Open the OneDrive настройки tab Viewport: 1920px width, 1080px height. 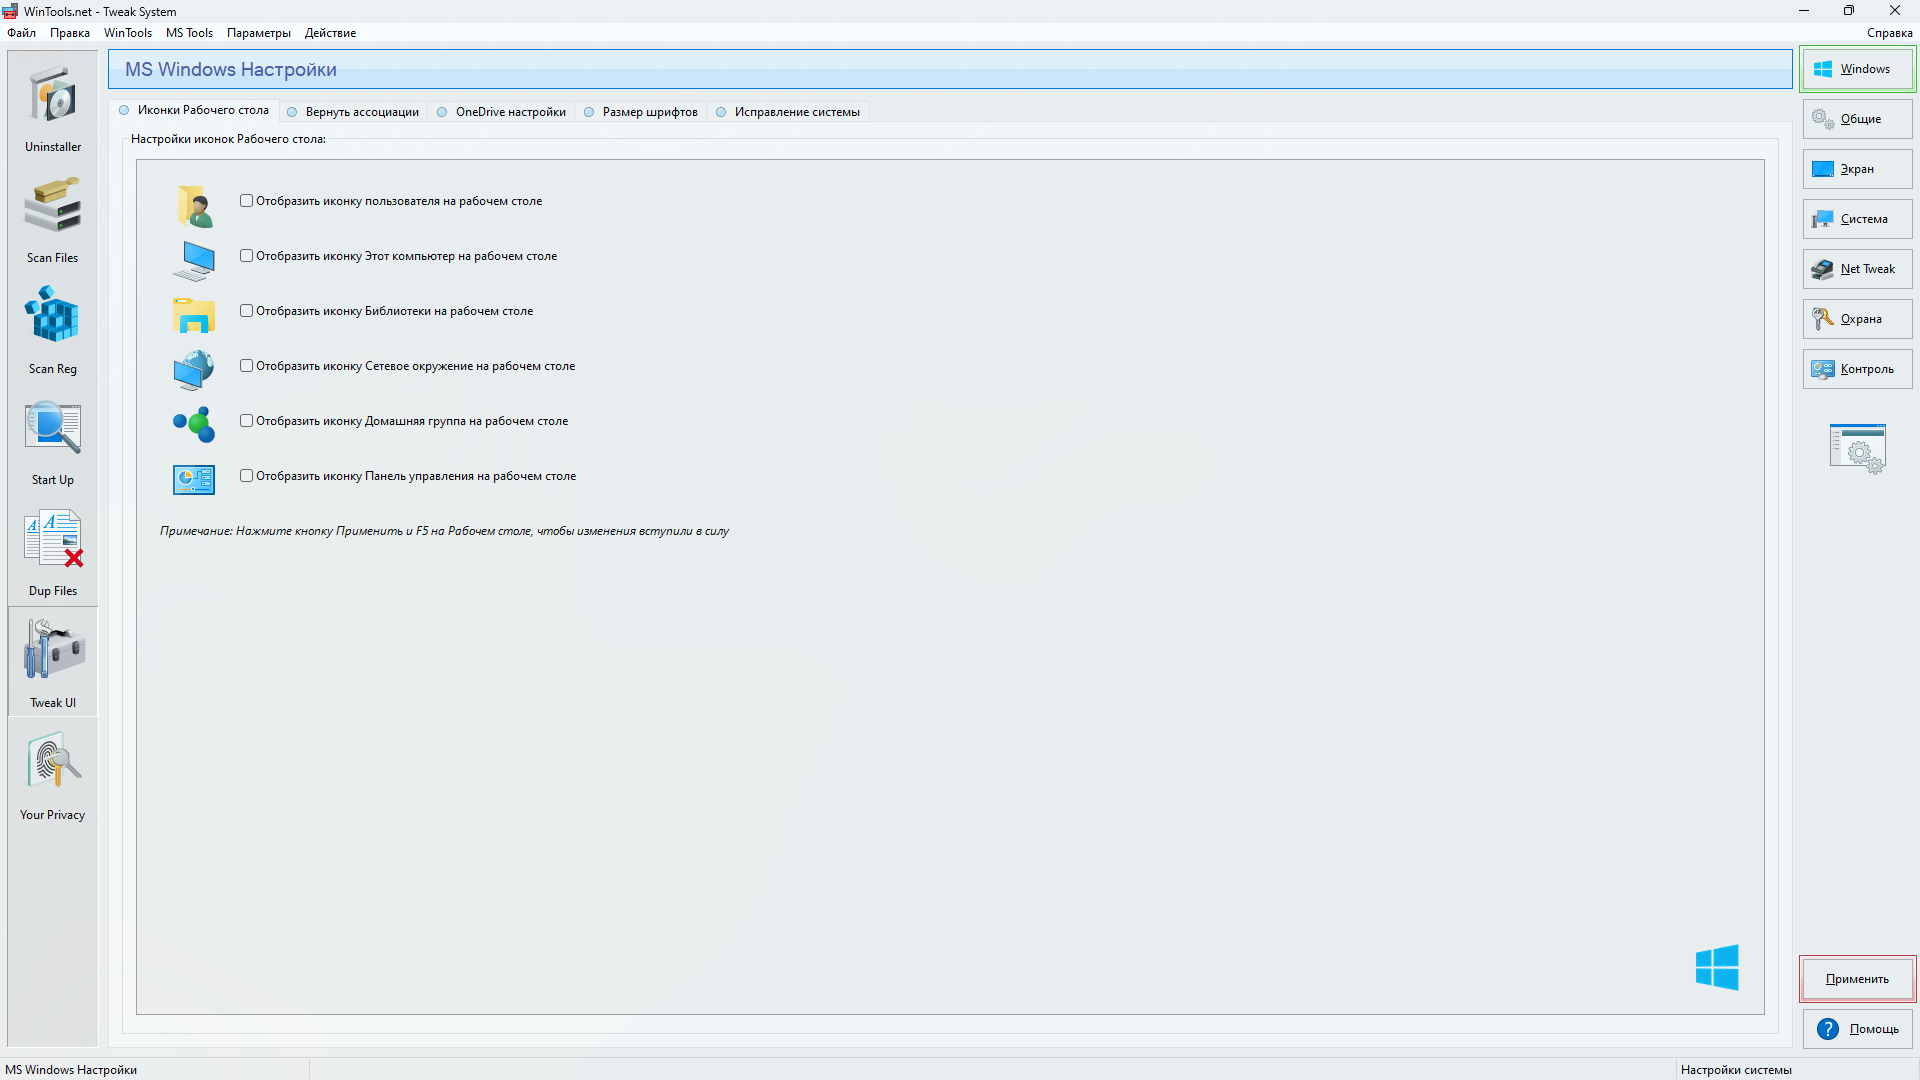pos(502,112)
